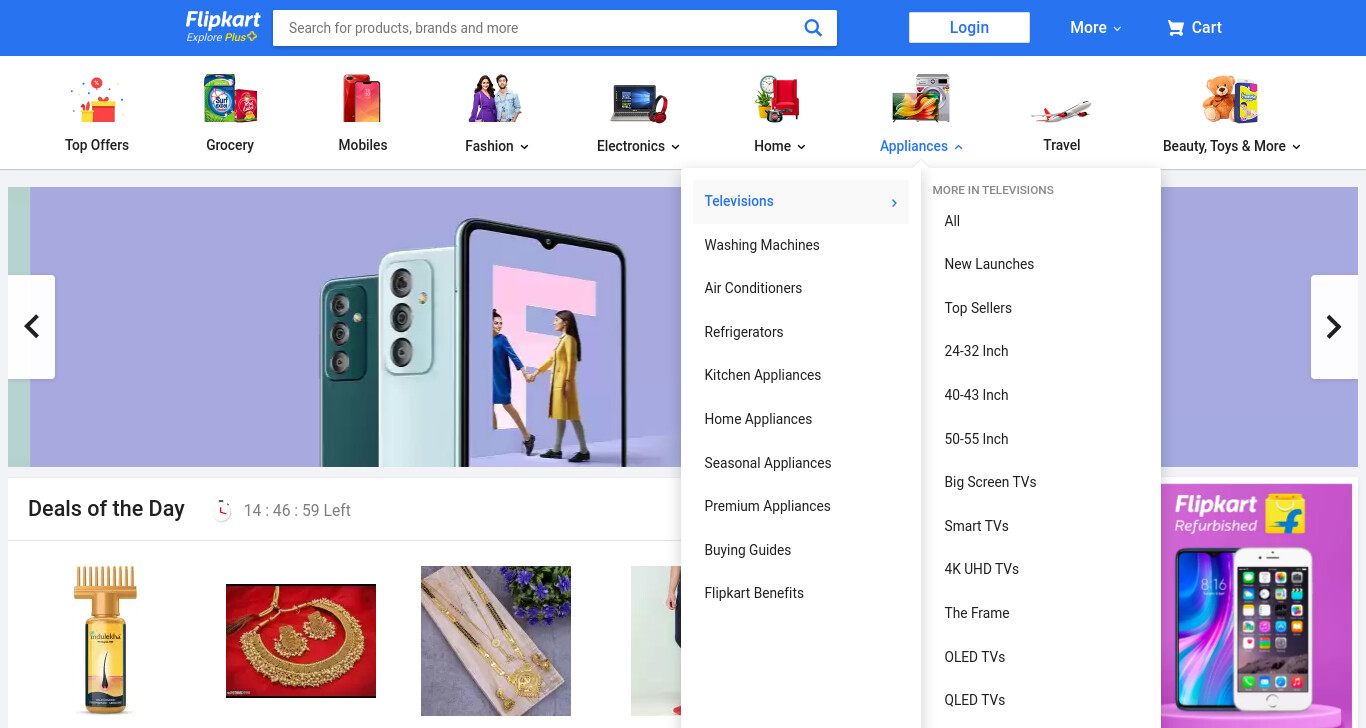This screenshot has height=728, width=1366.
Task: Click the search magnifier icon
Action: tap(813, 28)
